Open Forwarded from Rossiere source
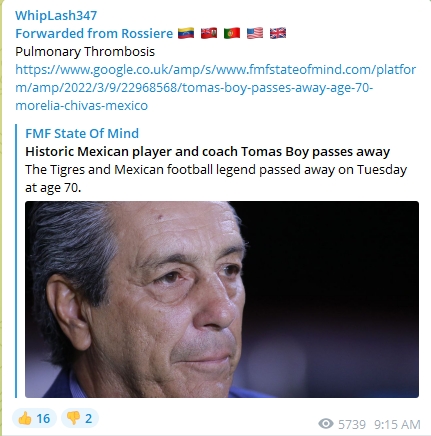431x436 pixels. coord(94,33)
